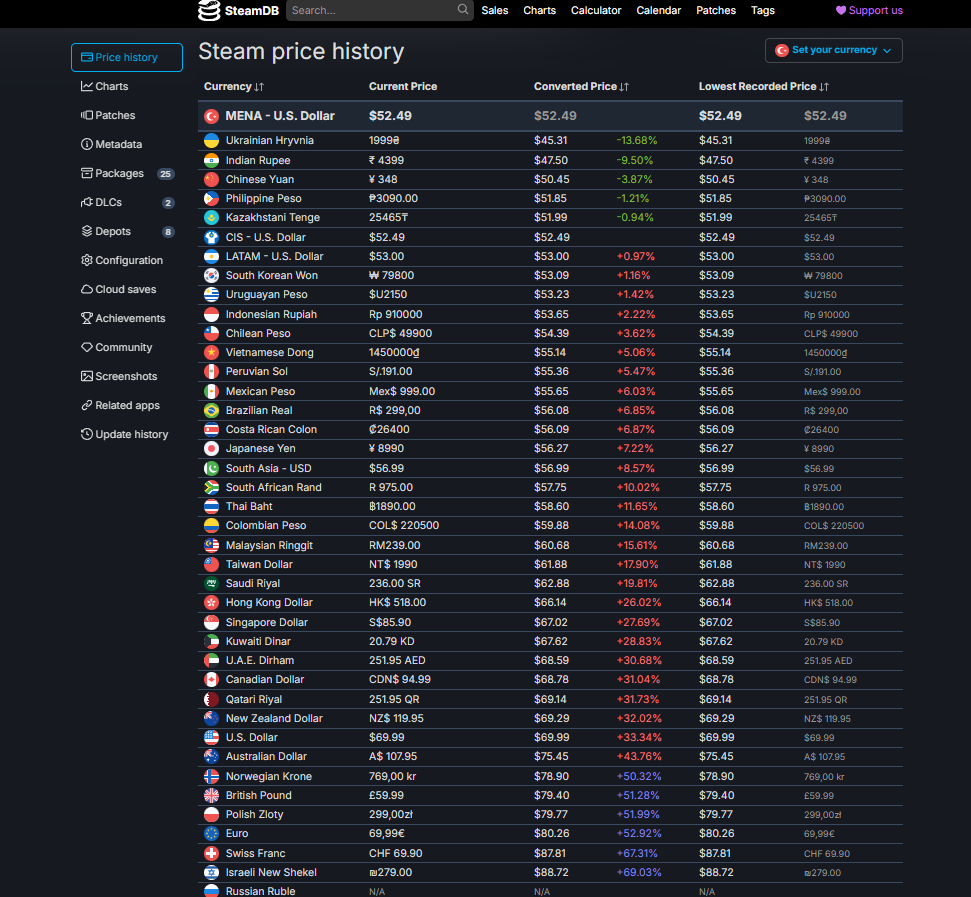Select the Price history sidebar tab
This screenshot has width=971, height=897.
(x=127, y=57)
